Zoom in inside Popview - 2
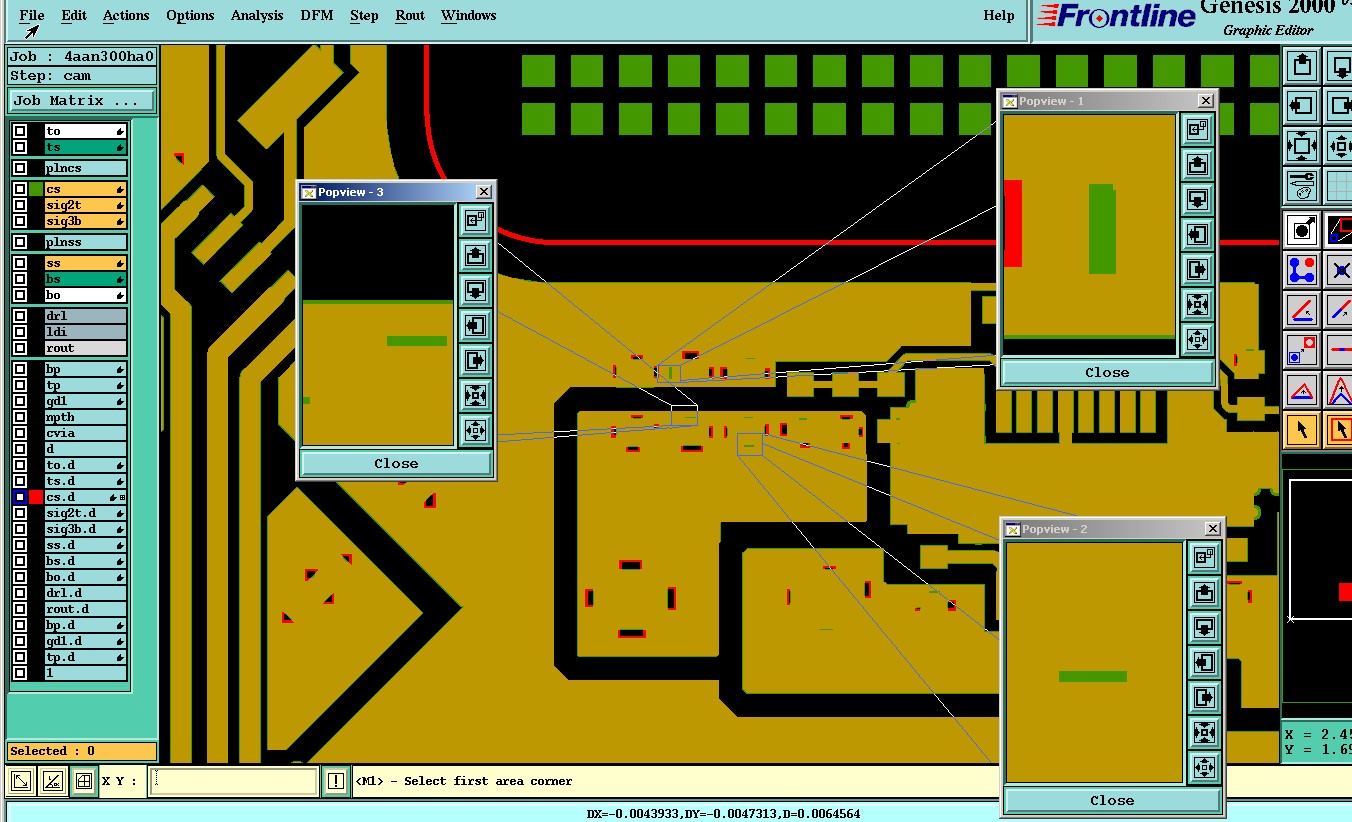Viewport: 1352px width, 822px height. pyautogui.click(x=1204, y=732)
